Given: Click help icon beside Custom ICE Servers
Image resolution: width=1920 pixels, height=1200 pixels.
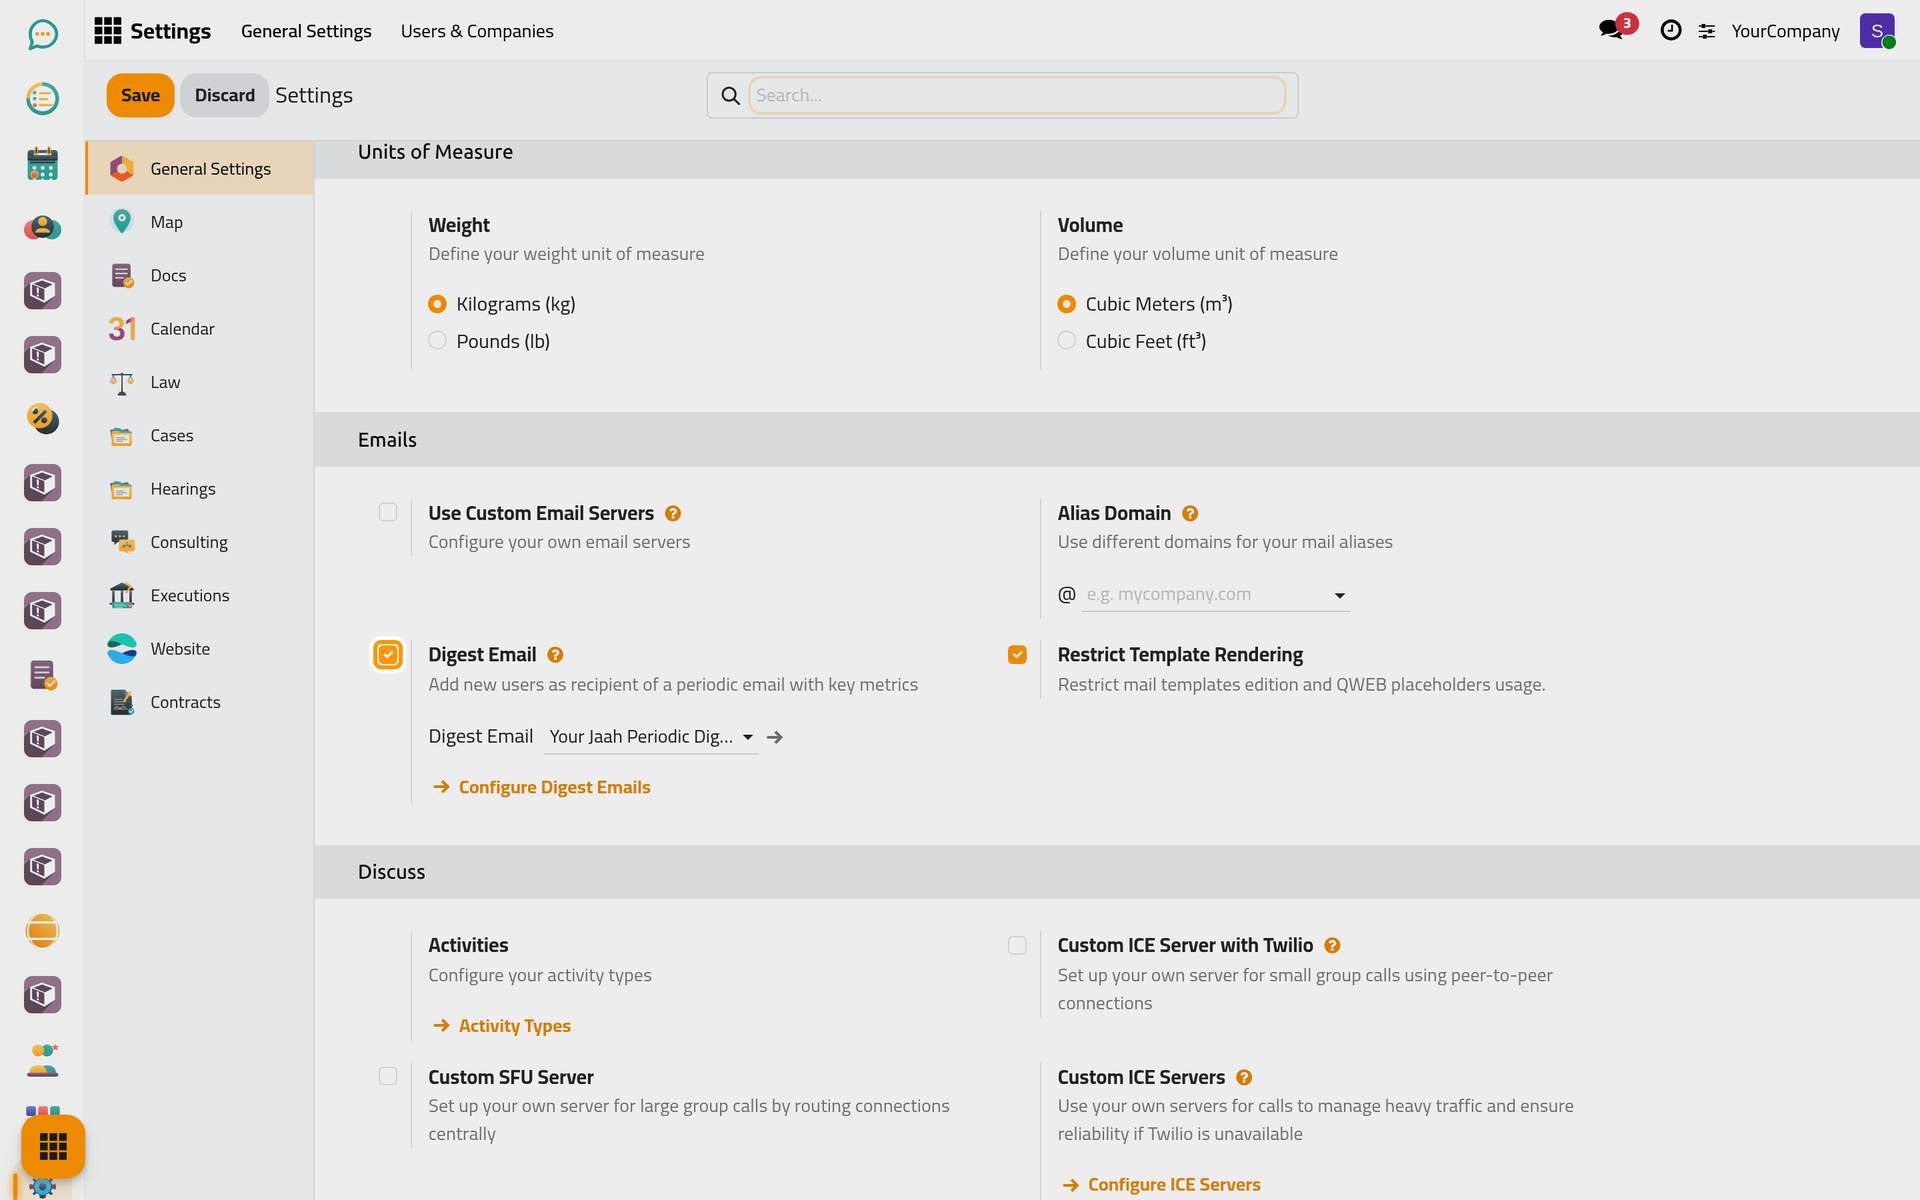Looking at the screenshot, I should [x=1244, y=1077].
